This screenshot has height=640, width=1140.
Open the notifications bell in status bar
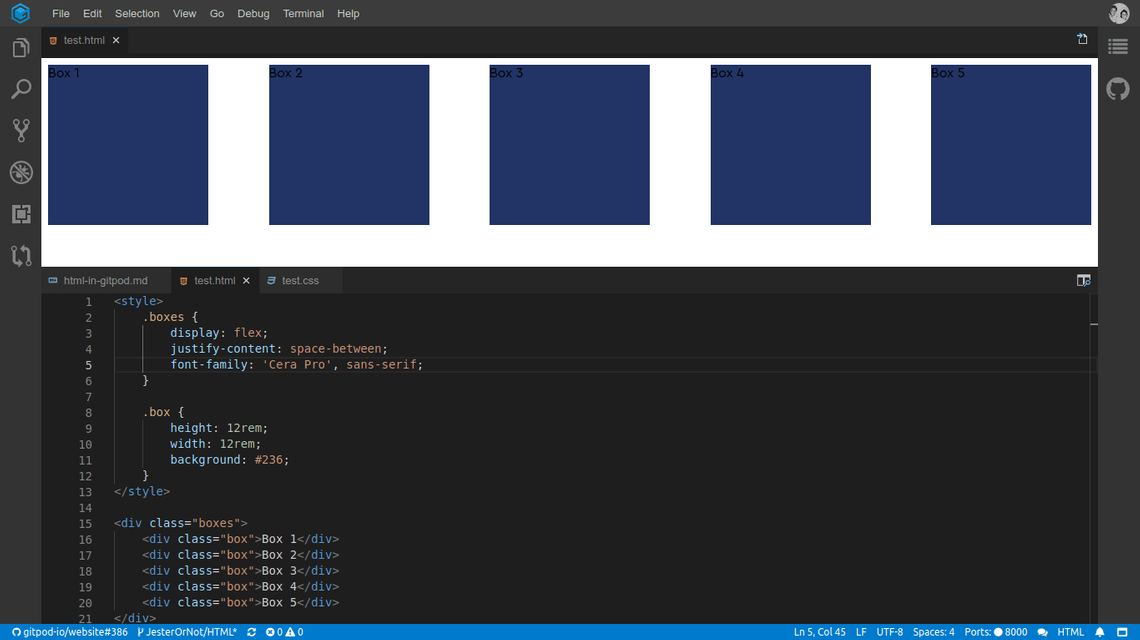tap(1100, 632)
